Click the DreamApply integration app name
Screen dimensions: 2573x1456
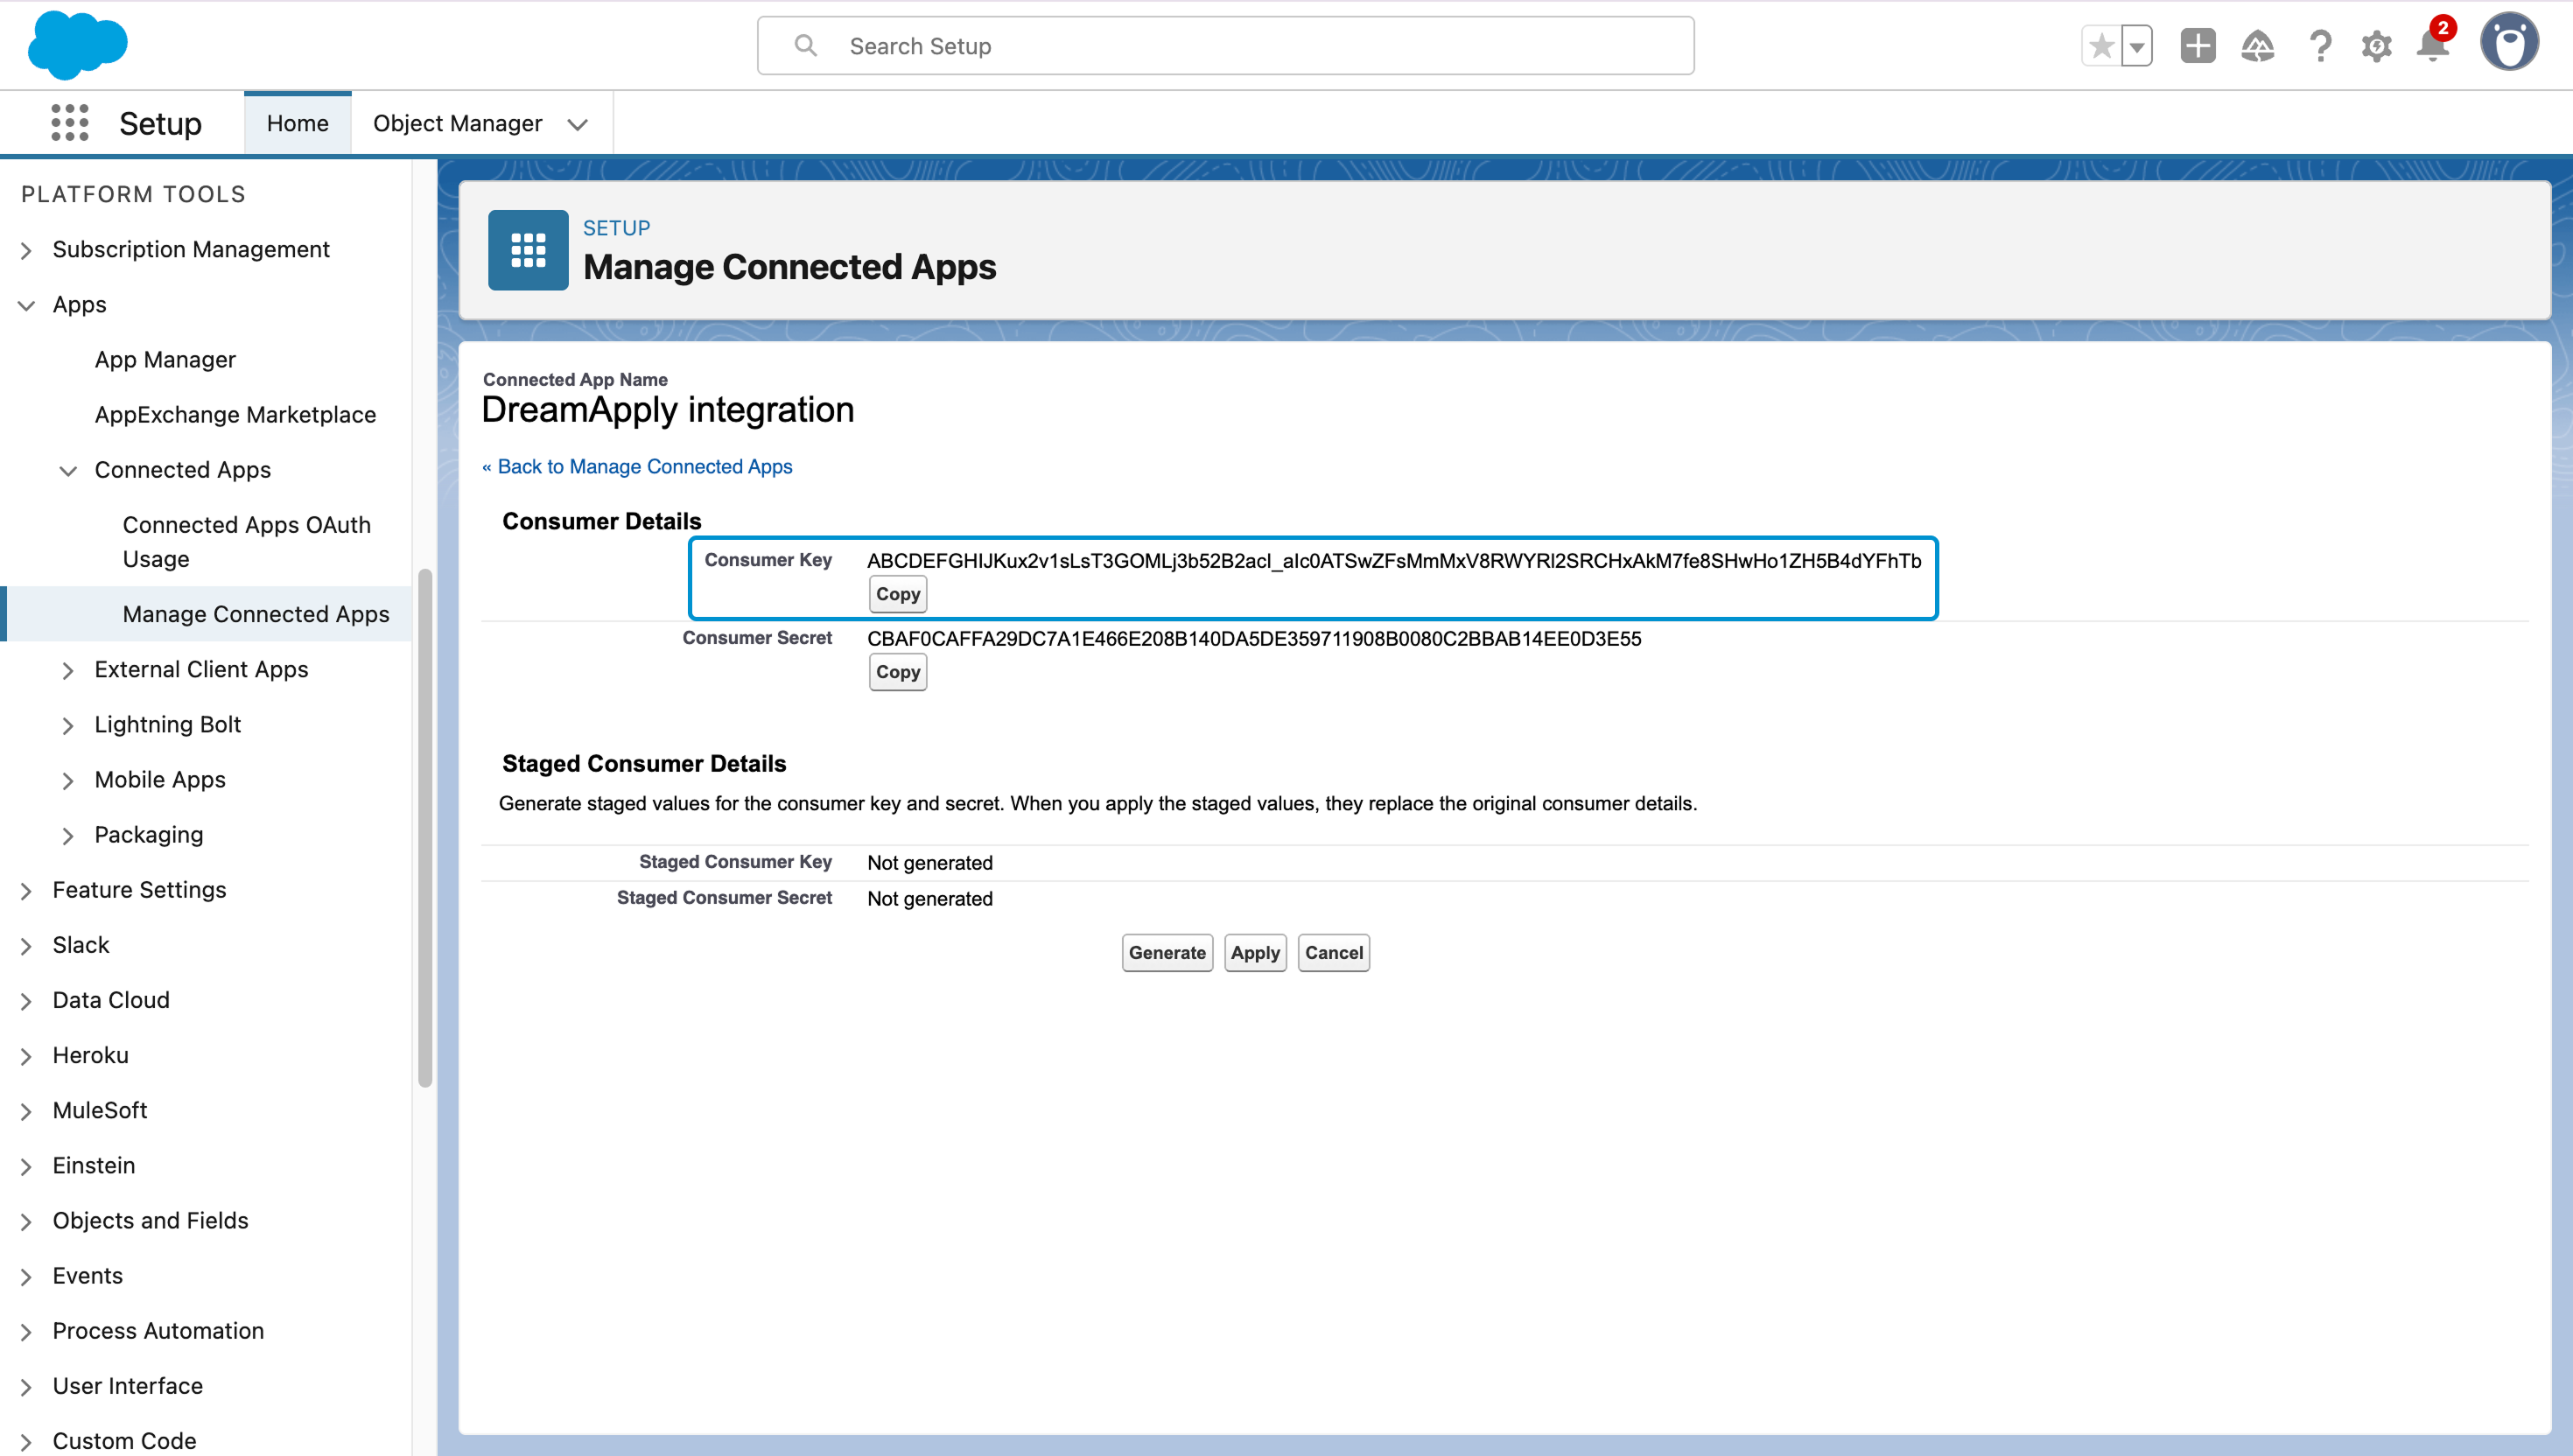tap(667, 410)
